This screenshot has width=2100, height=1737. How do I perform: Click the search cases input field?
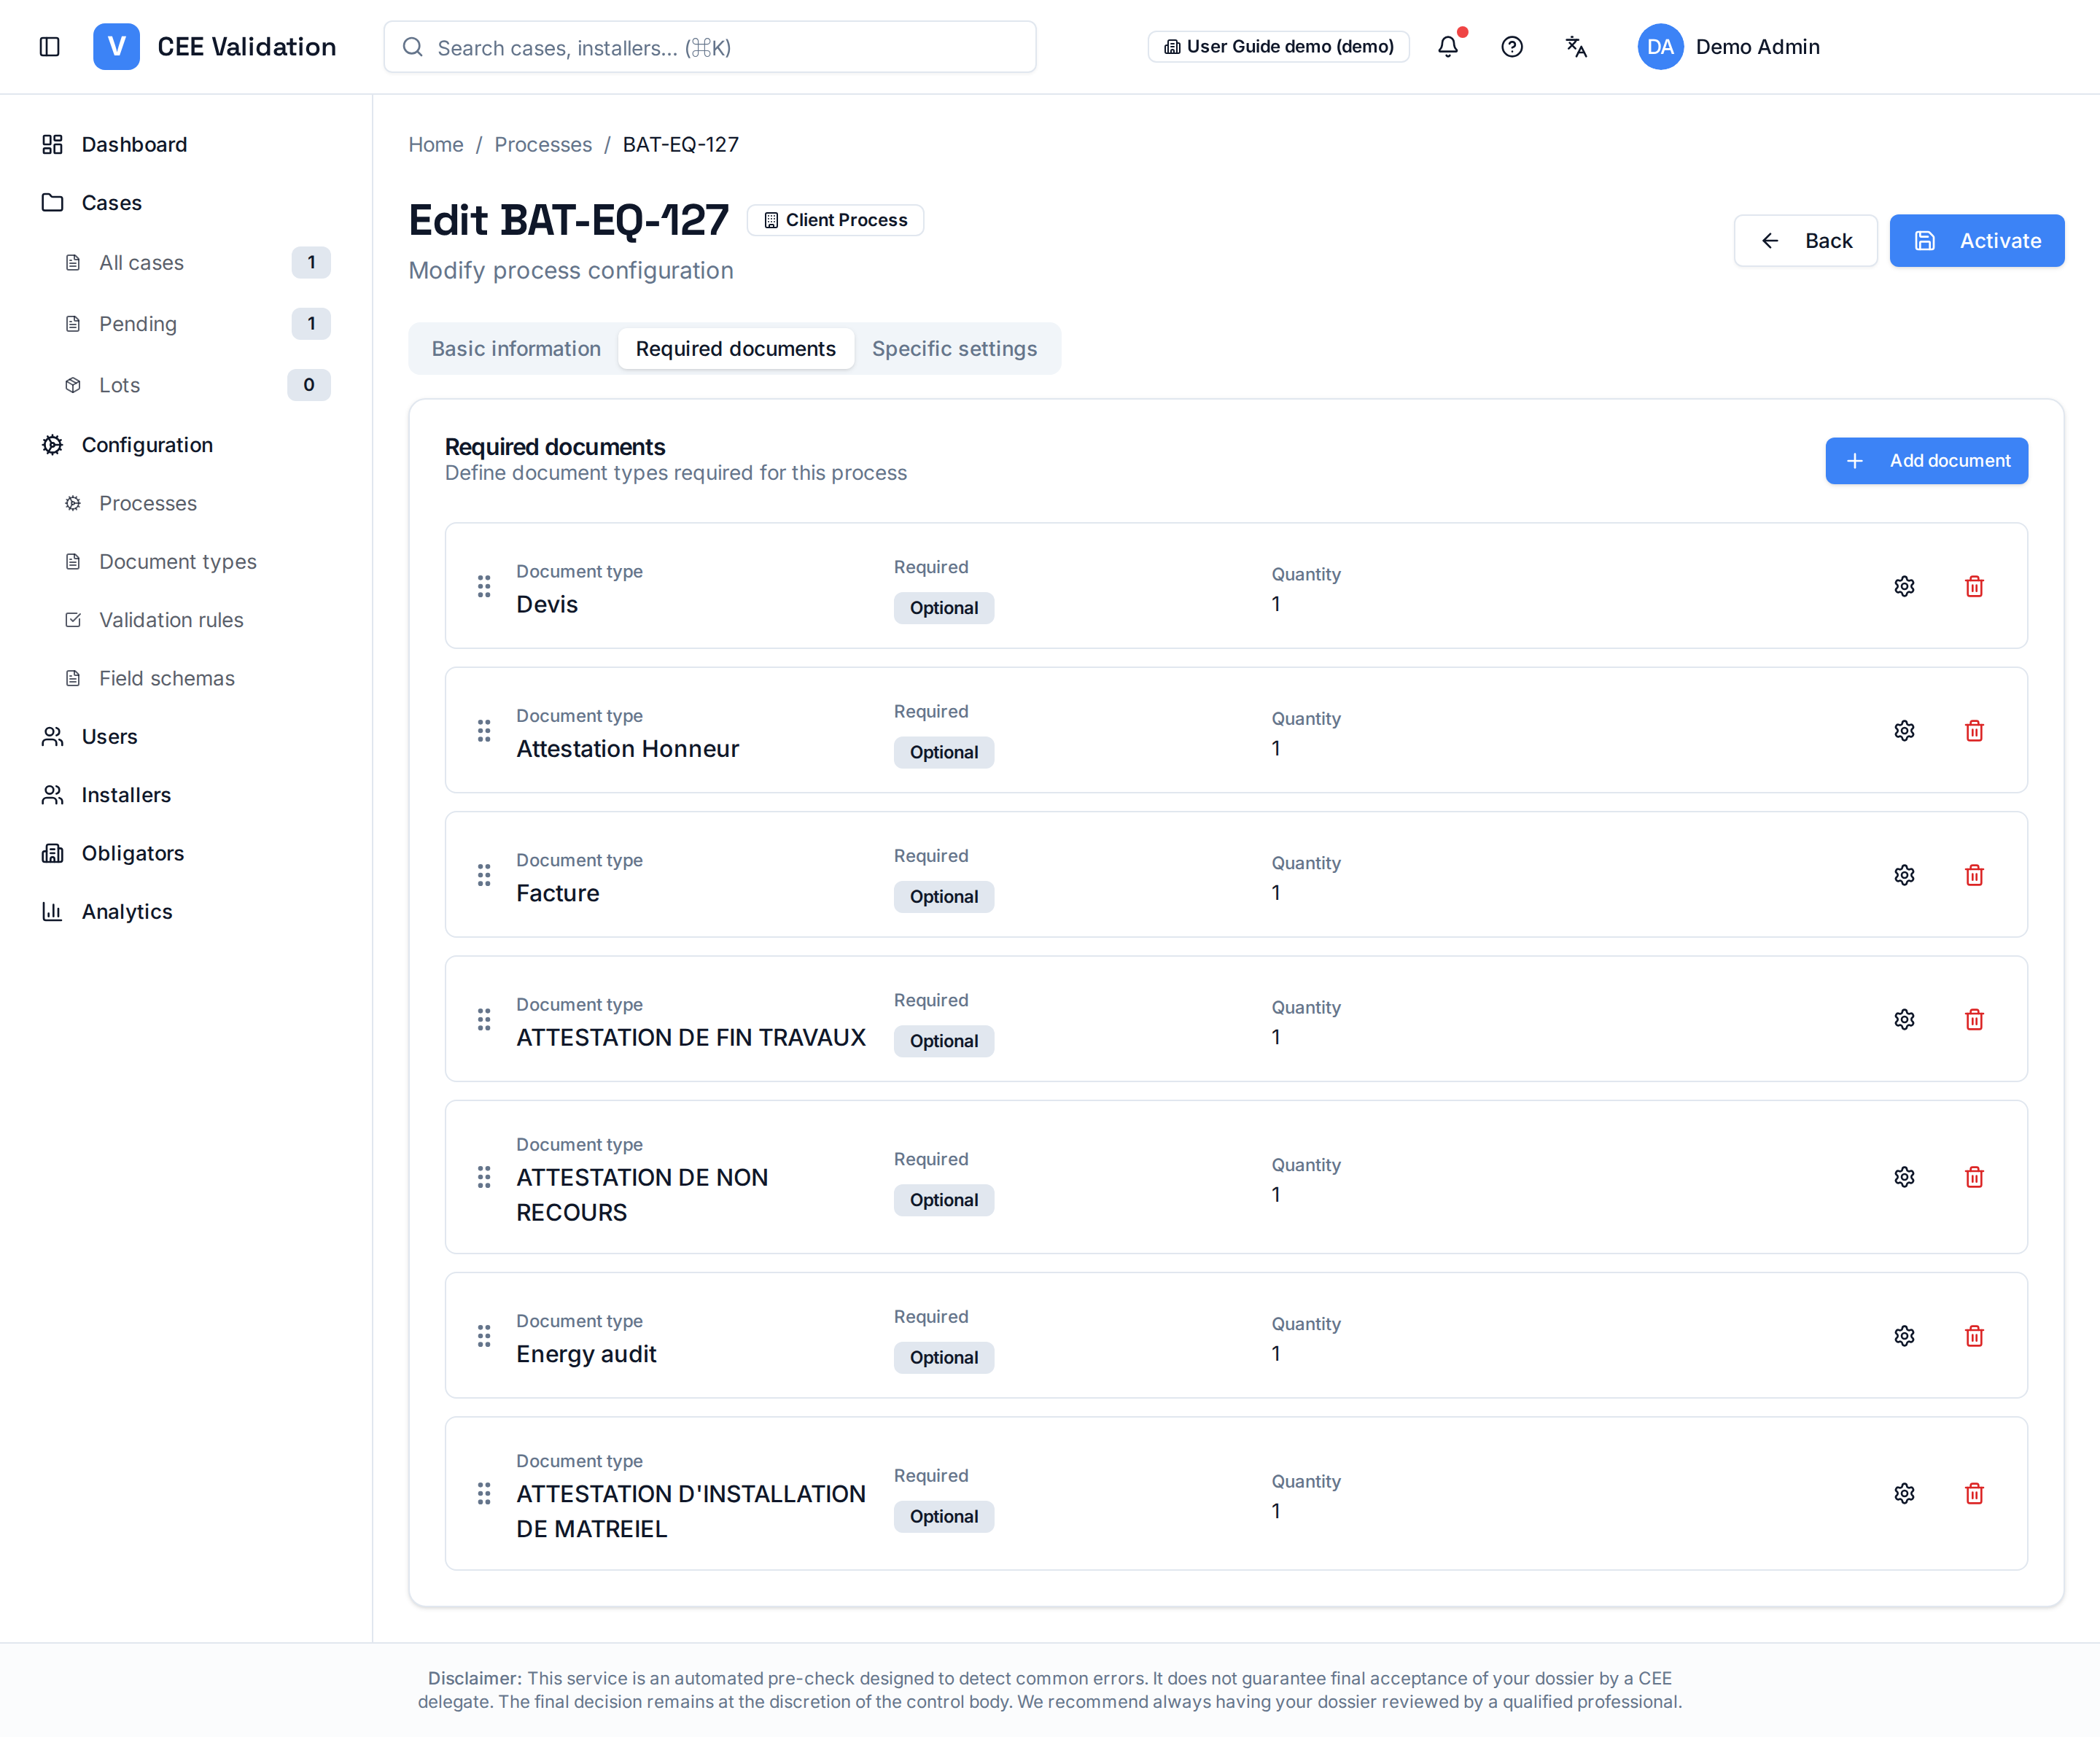point(710,47)
